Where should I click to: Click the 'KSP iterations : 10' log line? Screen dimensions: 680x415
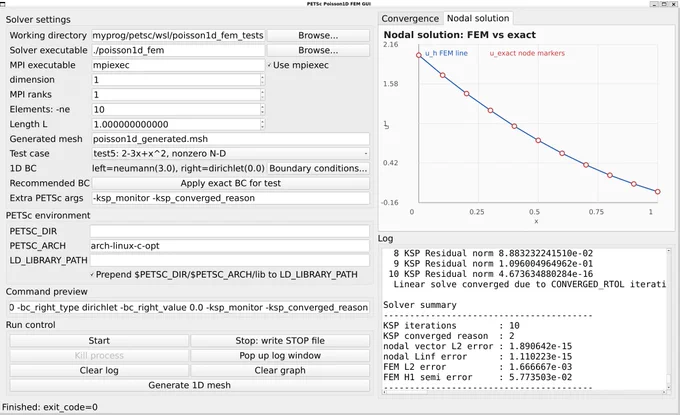[451, 326]
